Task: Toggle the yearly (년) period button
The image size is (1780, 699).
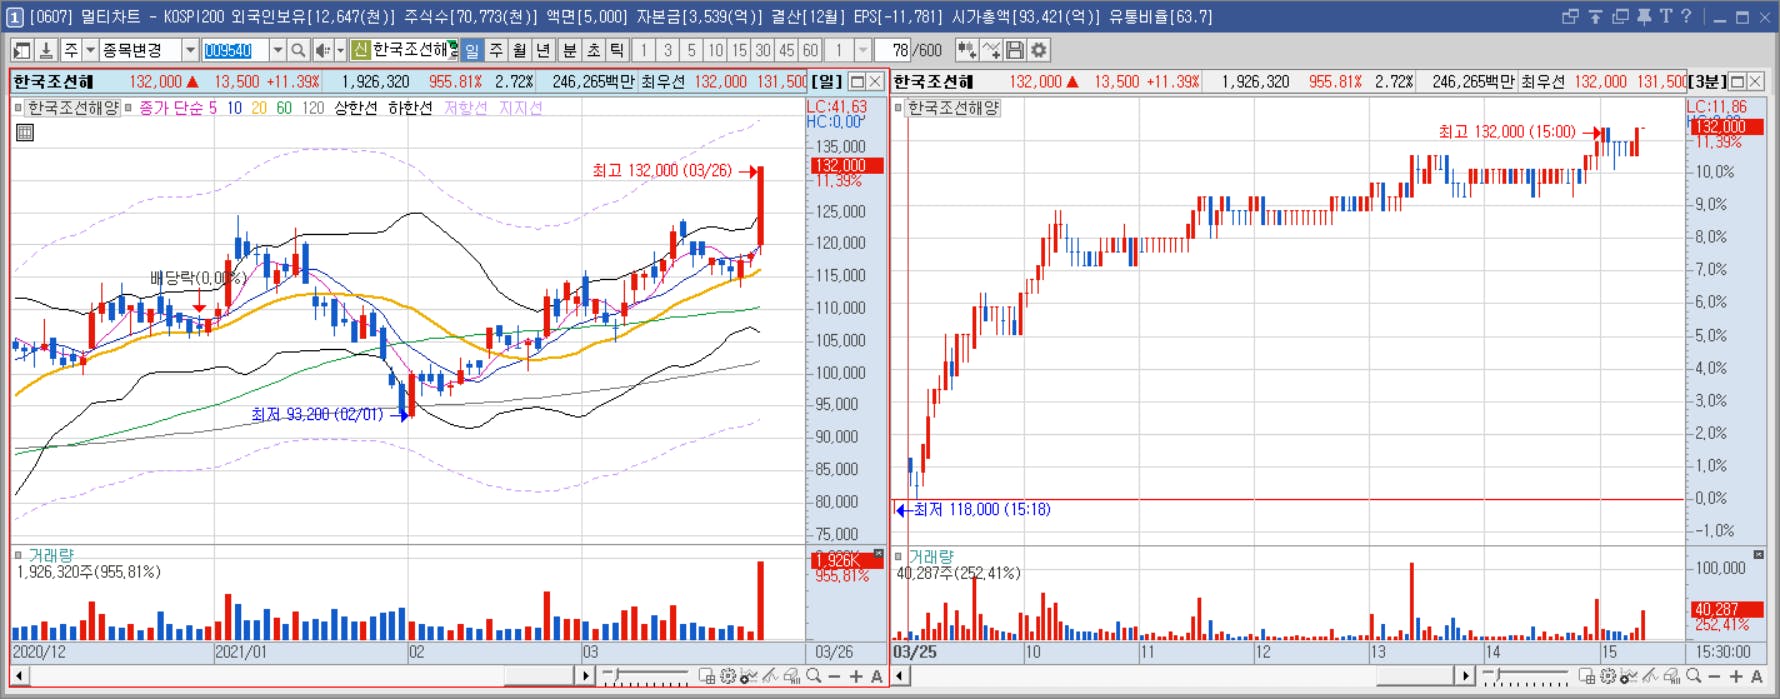Action: point(543,50)
